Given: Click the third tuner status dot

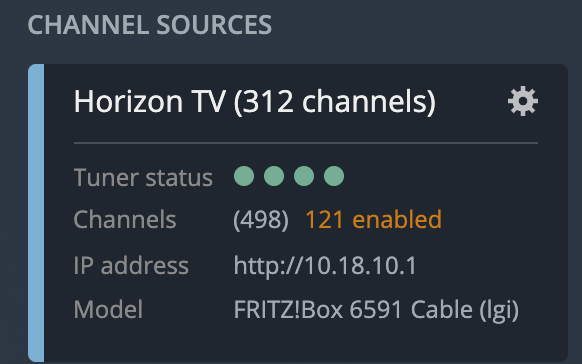Looking at the screenshot, I should tap(304, 176).
